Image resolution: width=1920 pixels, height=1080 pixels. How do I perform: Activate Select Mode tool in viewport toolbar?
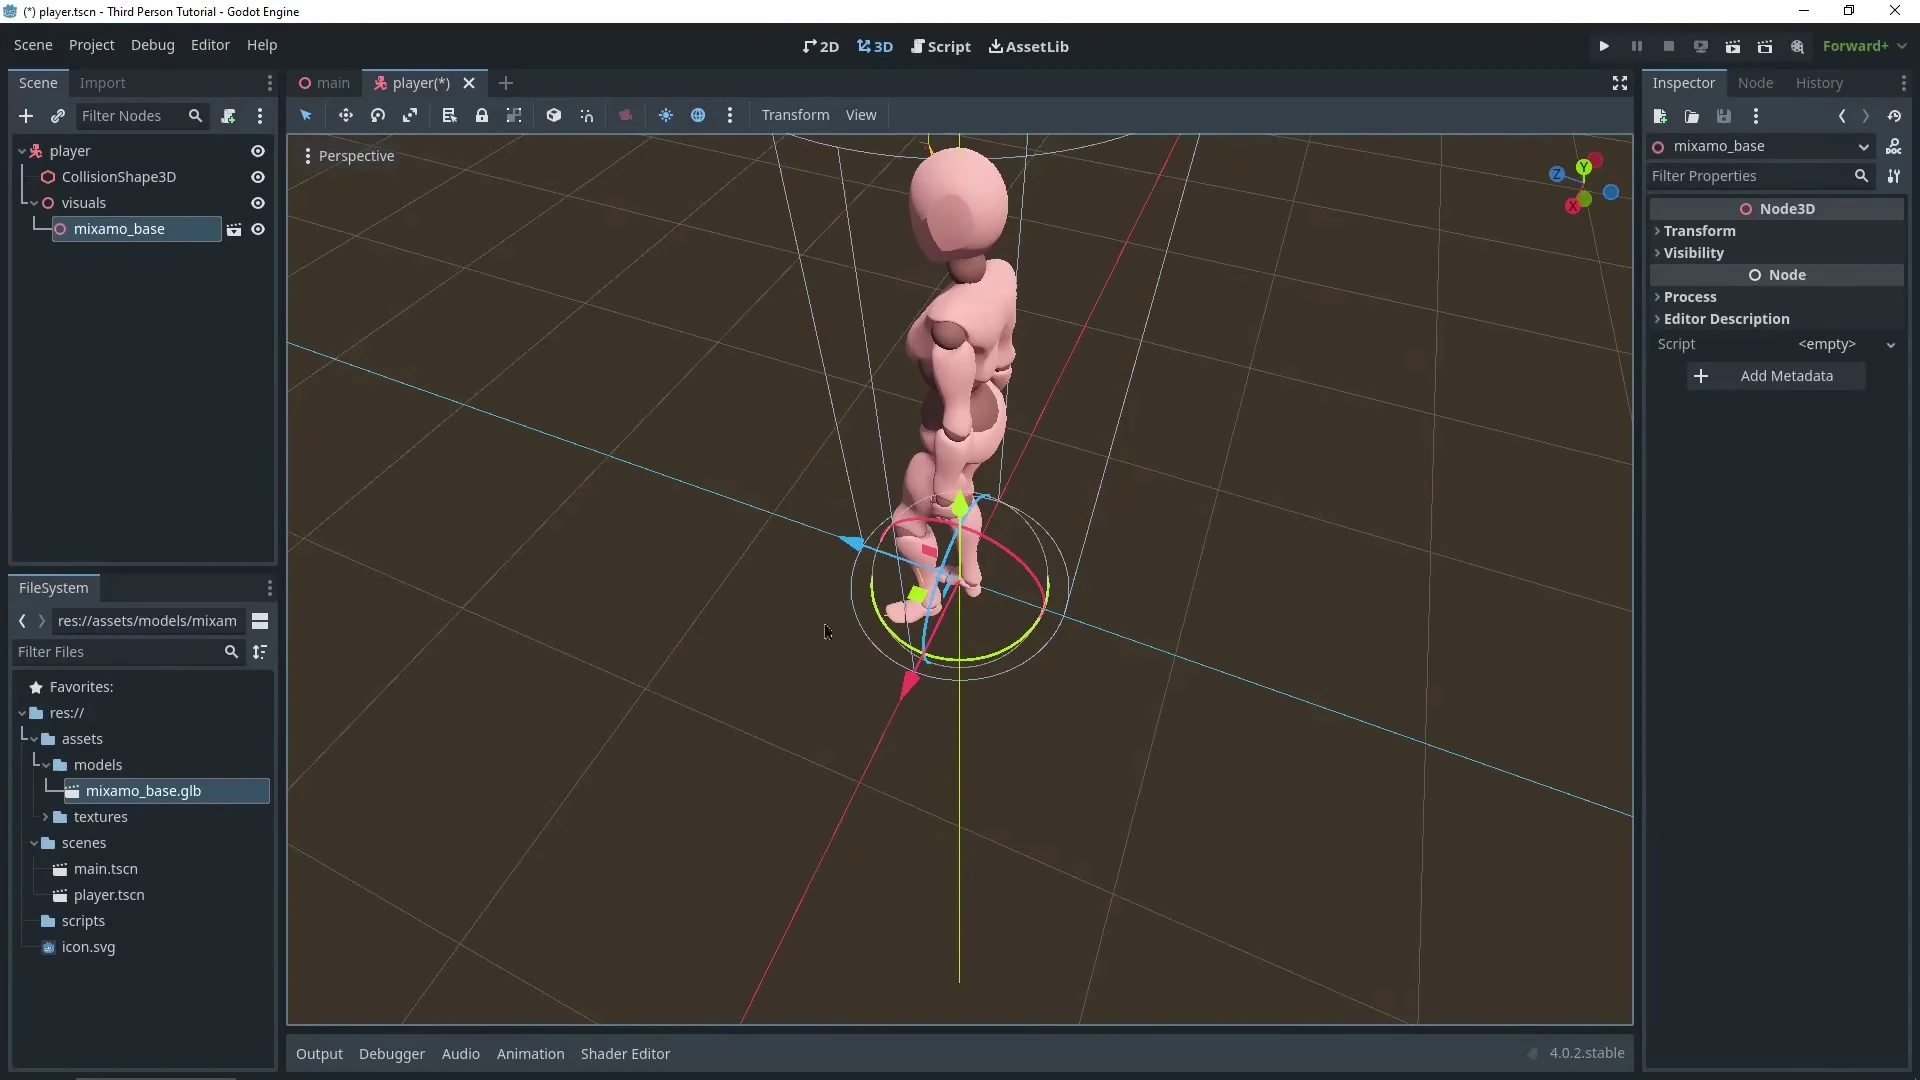[306, 115]
